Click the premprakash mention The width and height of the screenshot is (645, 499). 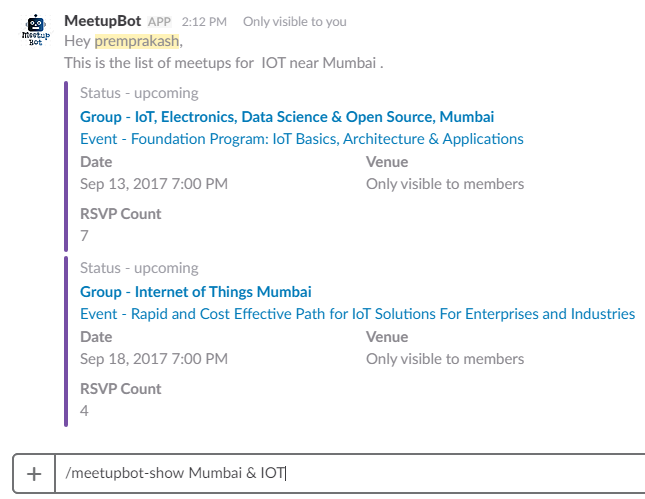point(137,41)
